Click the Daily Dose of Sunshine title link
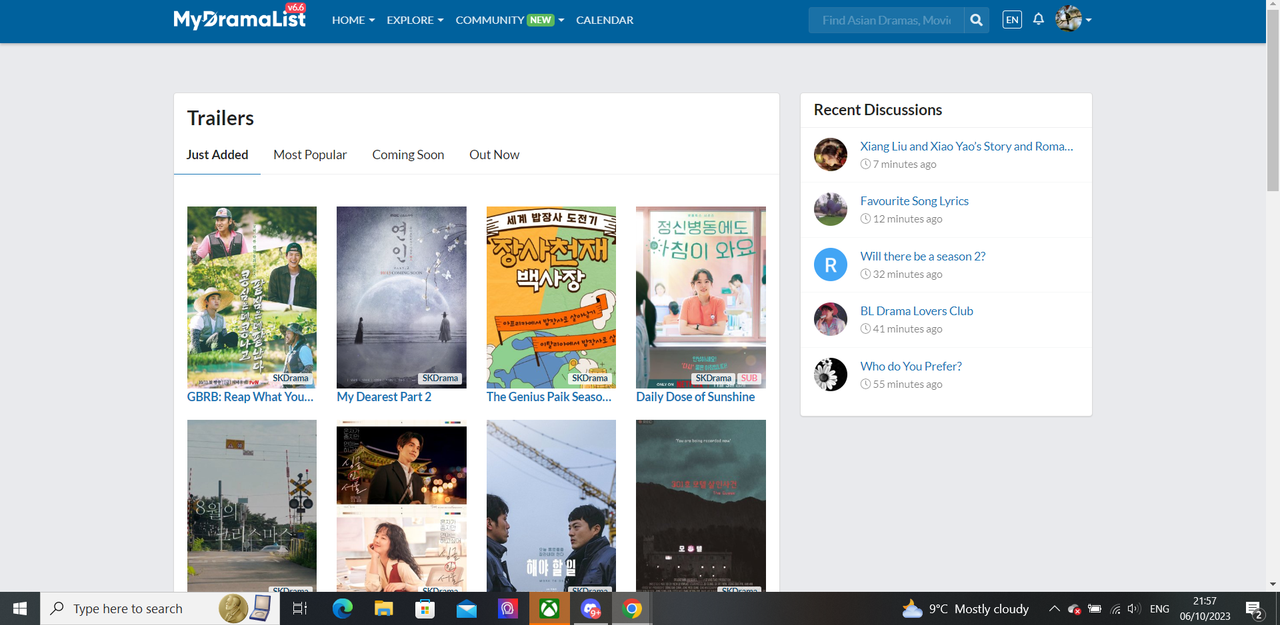Image resolution: width=1280 pixels, height=625 pixels. pos(695,397)
